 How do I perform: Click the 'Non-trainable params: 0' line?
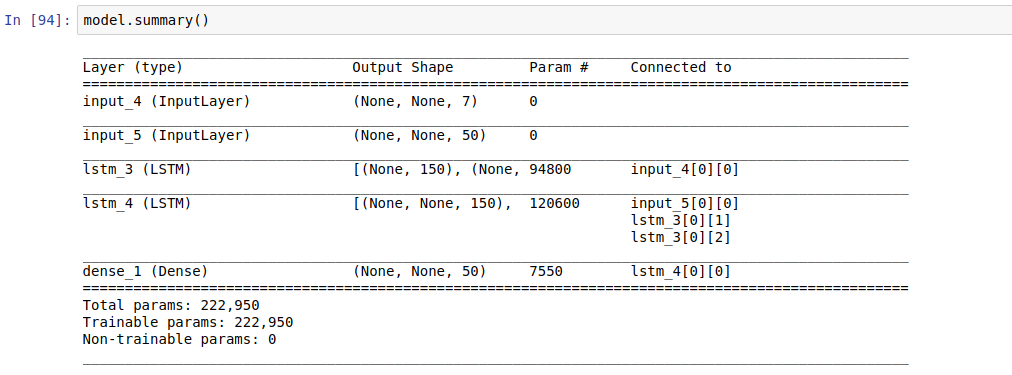pos(179,339)
